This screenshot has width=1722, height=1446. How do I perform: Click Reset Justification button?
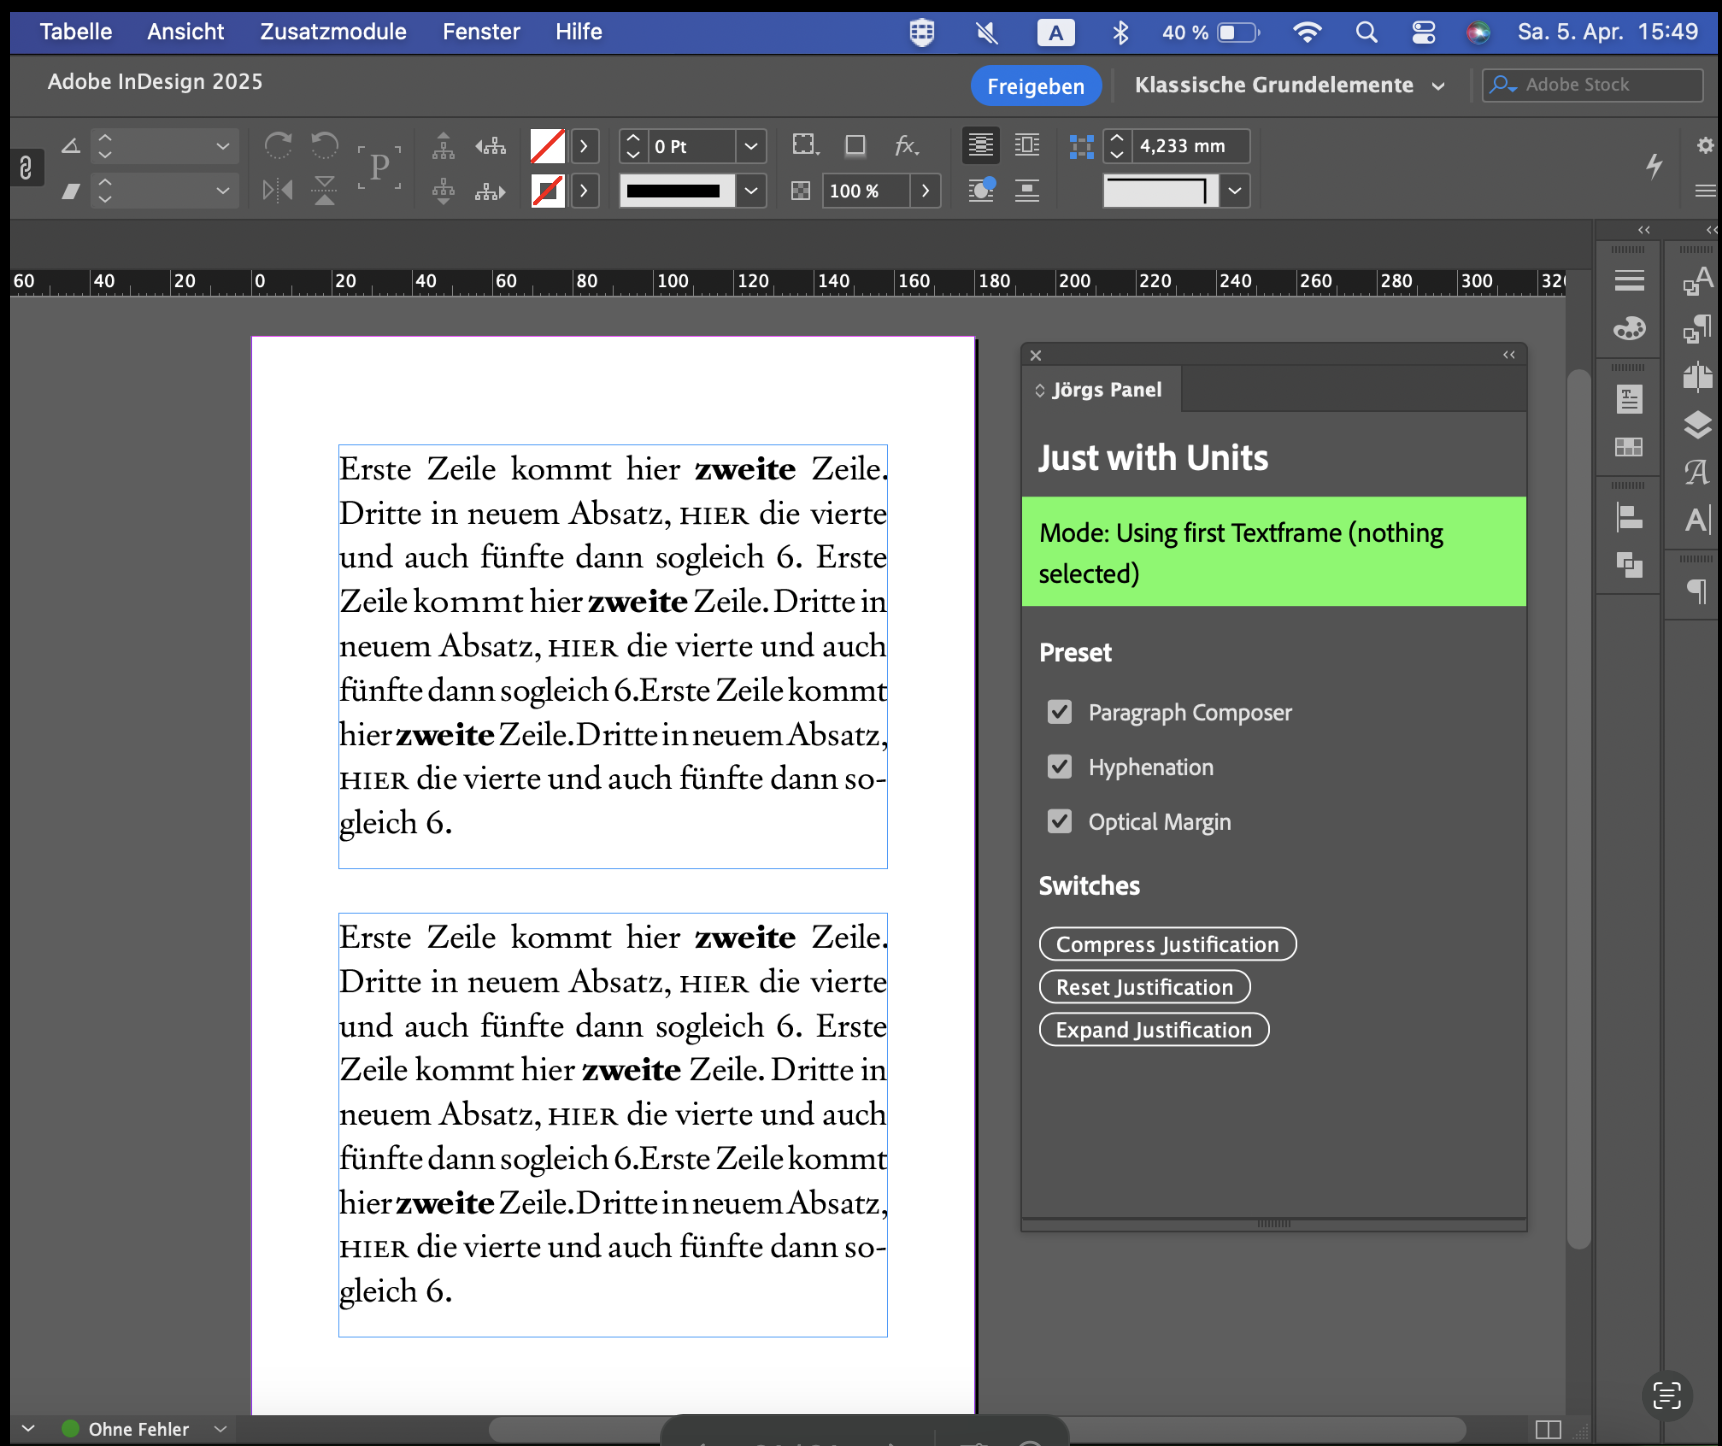[1145, 987]
